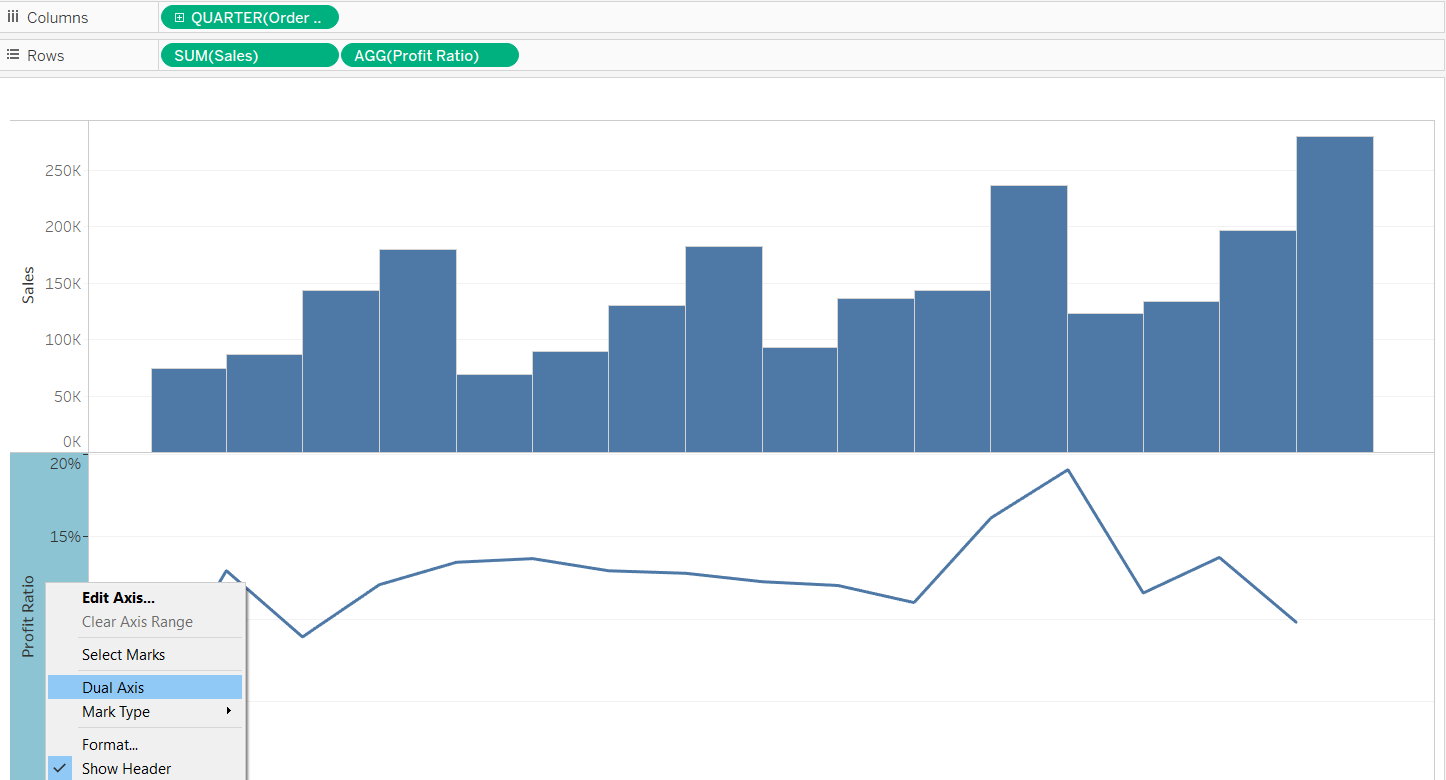Viewport: 1446px width, 780px height.
Task: Click the Clear Axis Range menu entry
Action: [144, 622]
